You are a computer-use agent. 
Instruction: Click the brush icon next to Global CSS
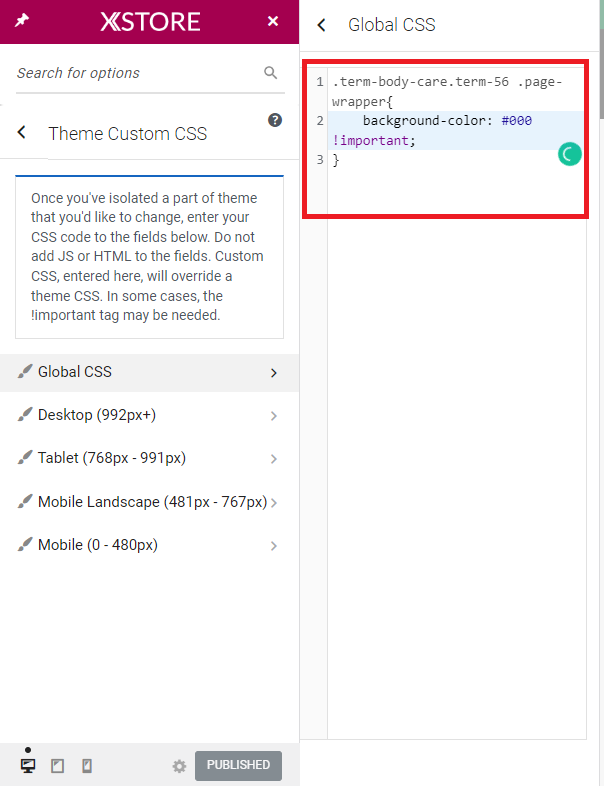pyautogui.click(x=25, y=371)
